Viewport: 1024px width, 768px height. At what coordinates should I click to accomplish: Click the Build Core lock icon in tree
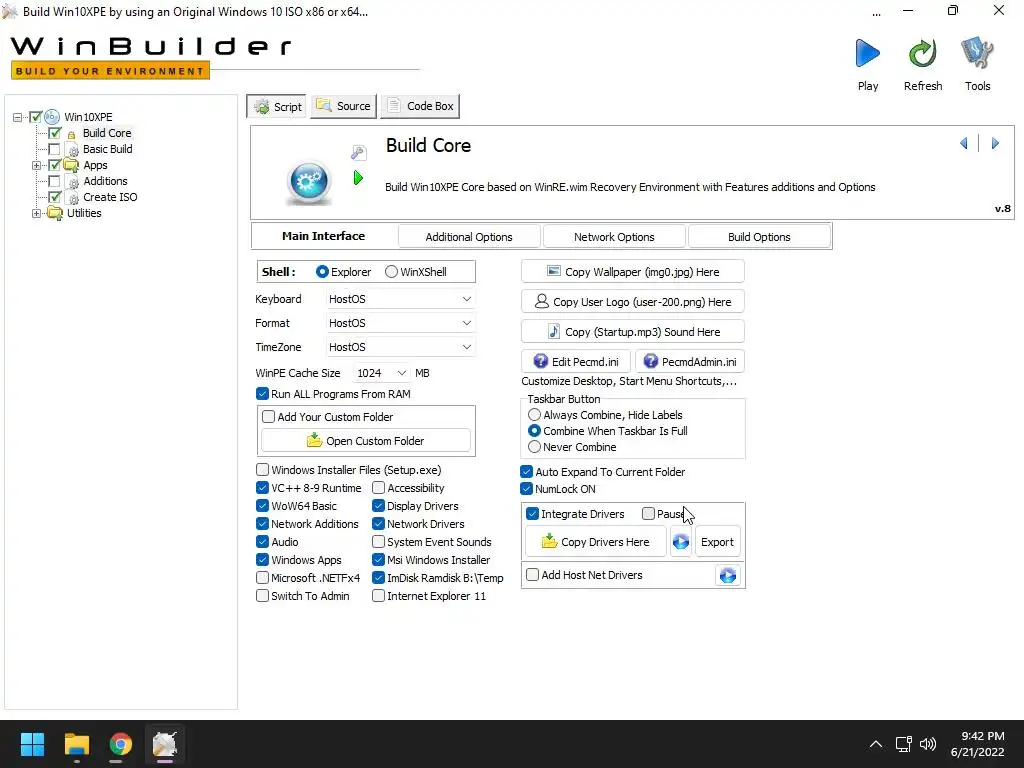tap(72, 134)
